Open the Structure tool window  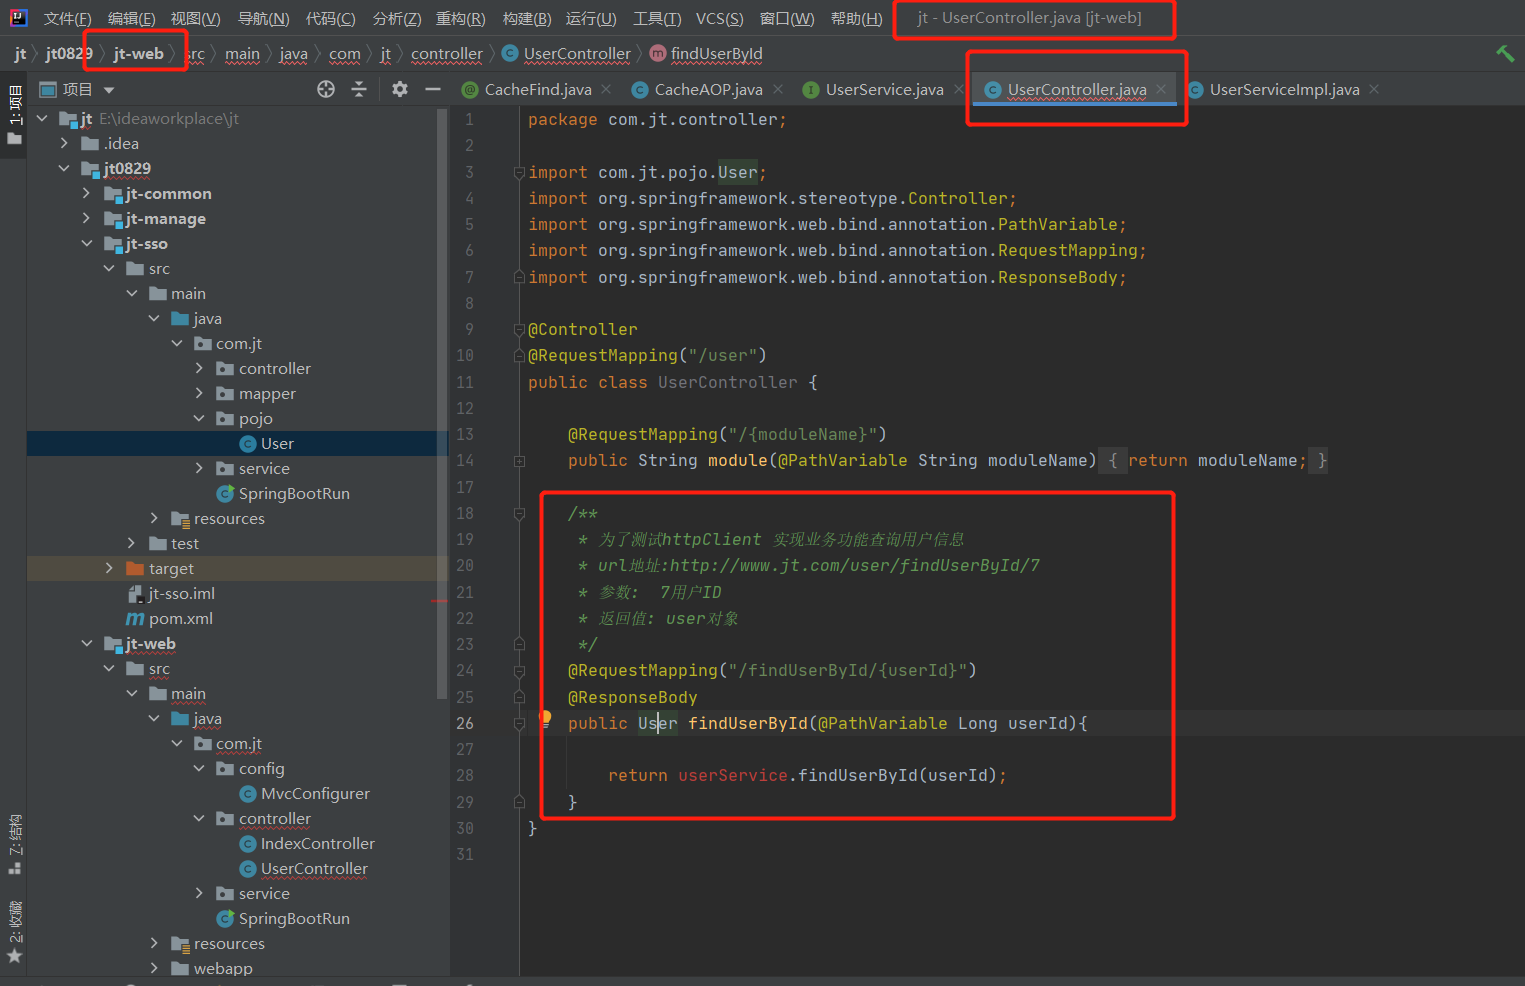(14, 843)
